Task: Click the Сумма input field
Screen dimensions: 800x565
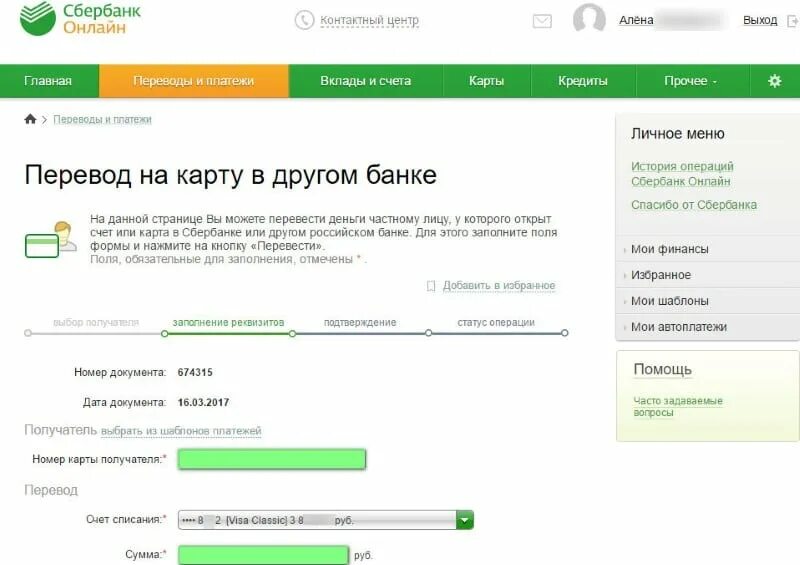Action: [263, 555]
